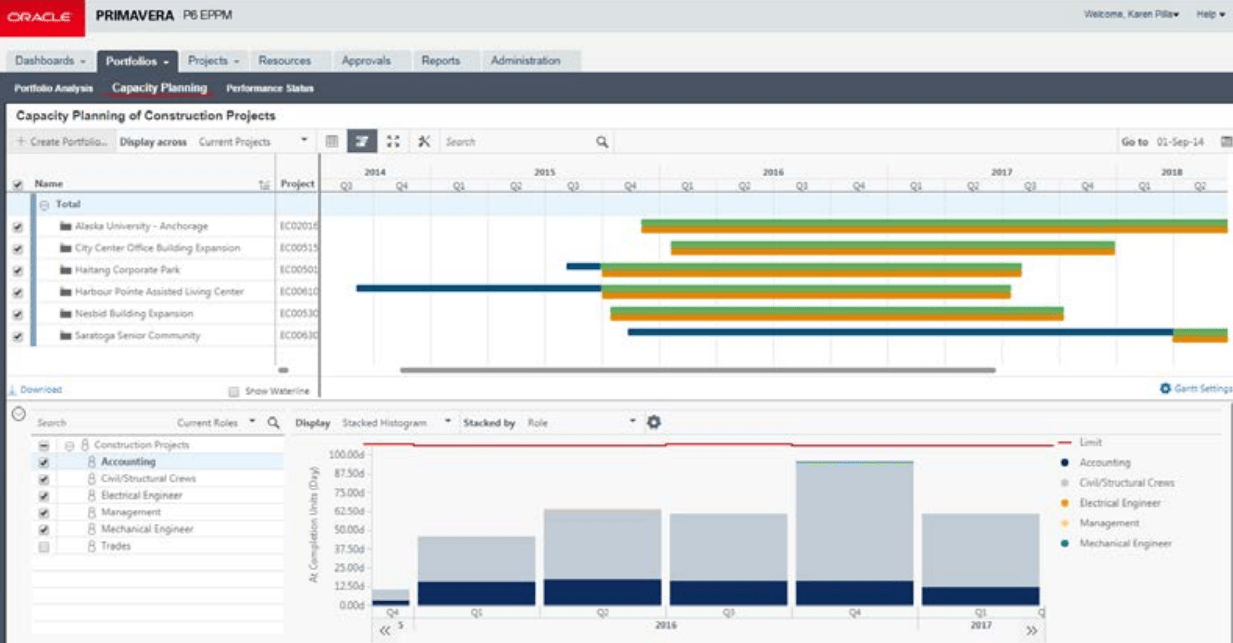Image resolution: width=1233 pixels, height=643 pixels.
Task: Click the City Center Office folder icon
Action: (x=66, y=248)
